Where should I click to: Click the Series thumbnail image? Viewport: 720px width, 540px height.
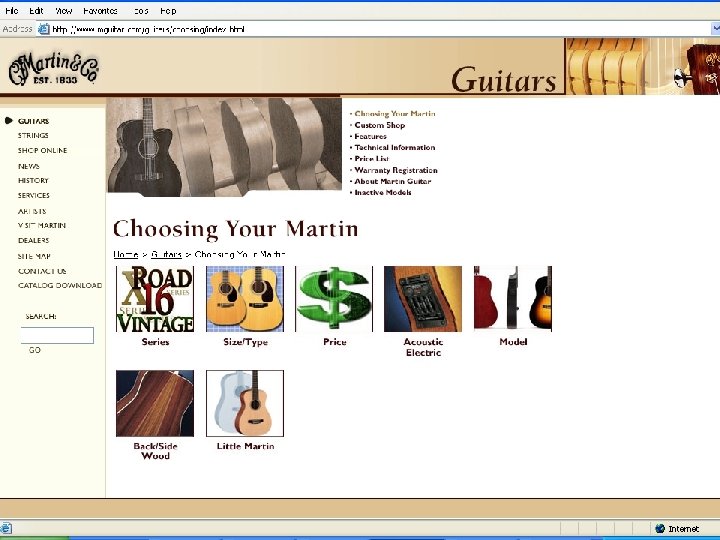(x=155, y=299)
